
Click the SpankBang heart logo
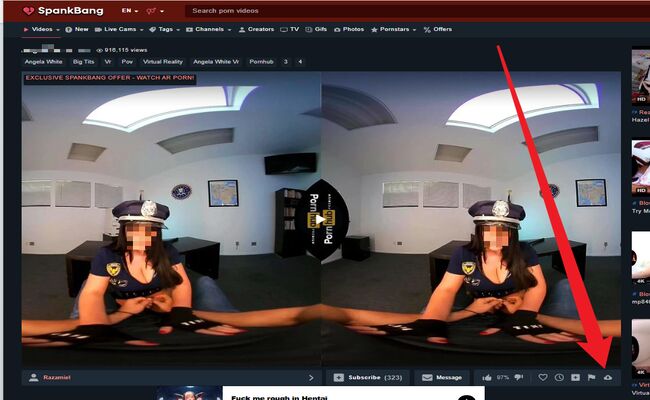(28, 11)
